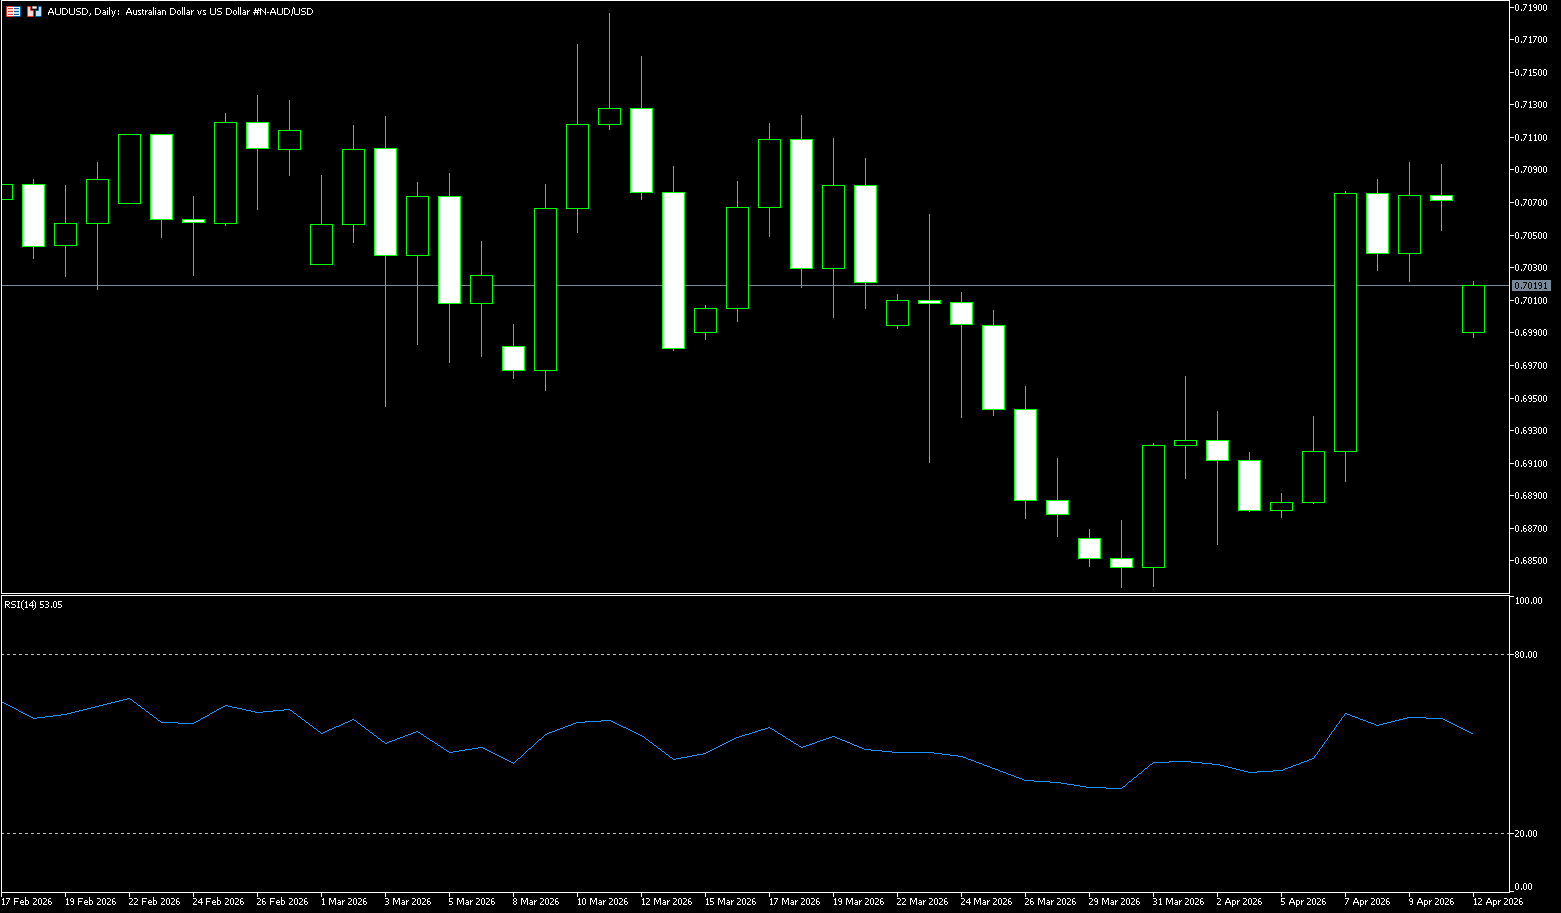Click the lowest candle on 29 Mar 2026
The width and height of the screenshot is (1561, 913).
[1121, 563]
